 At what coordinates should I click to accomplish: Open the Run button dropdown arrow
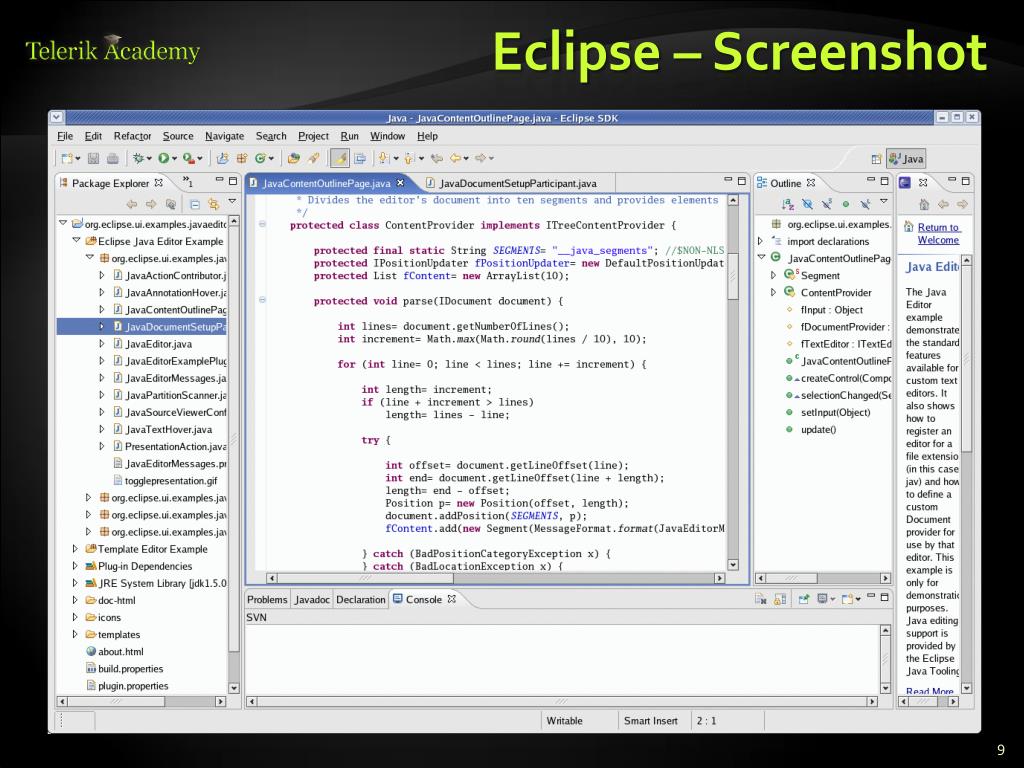coord(174,159)
